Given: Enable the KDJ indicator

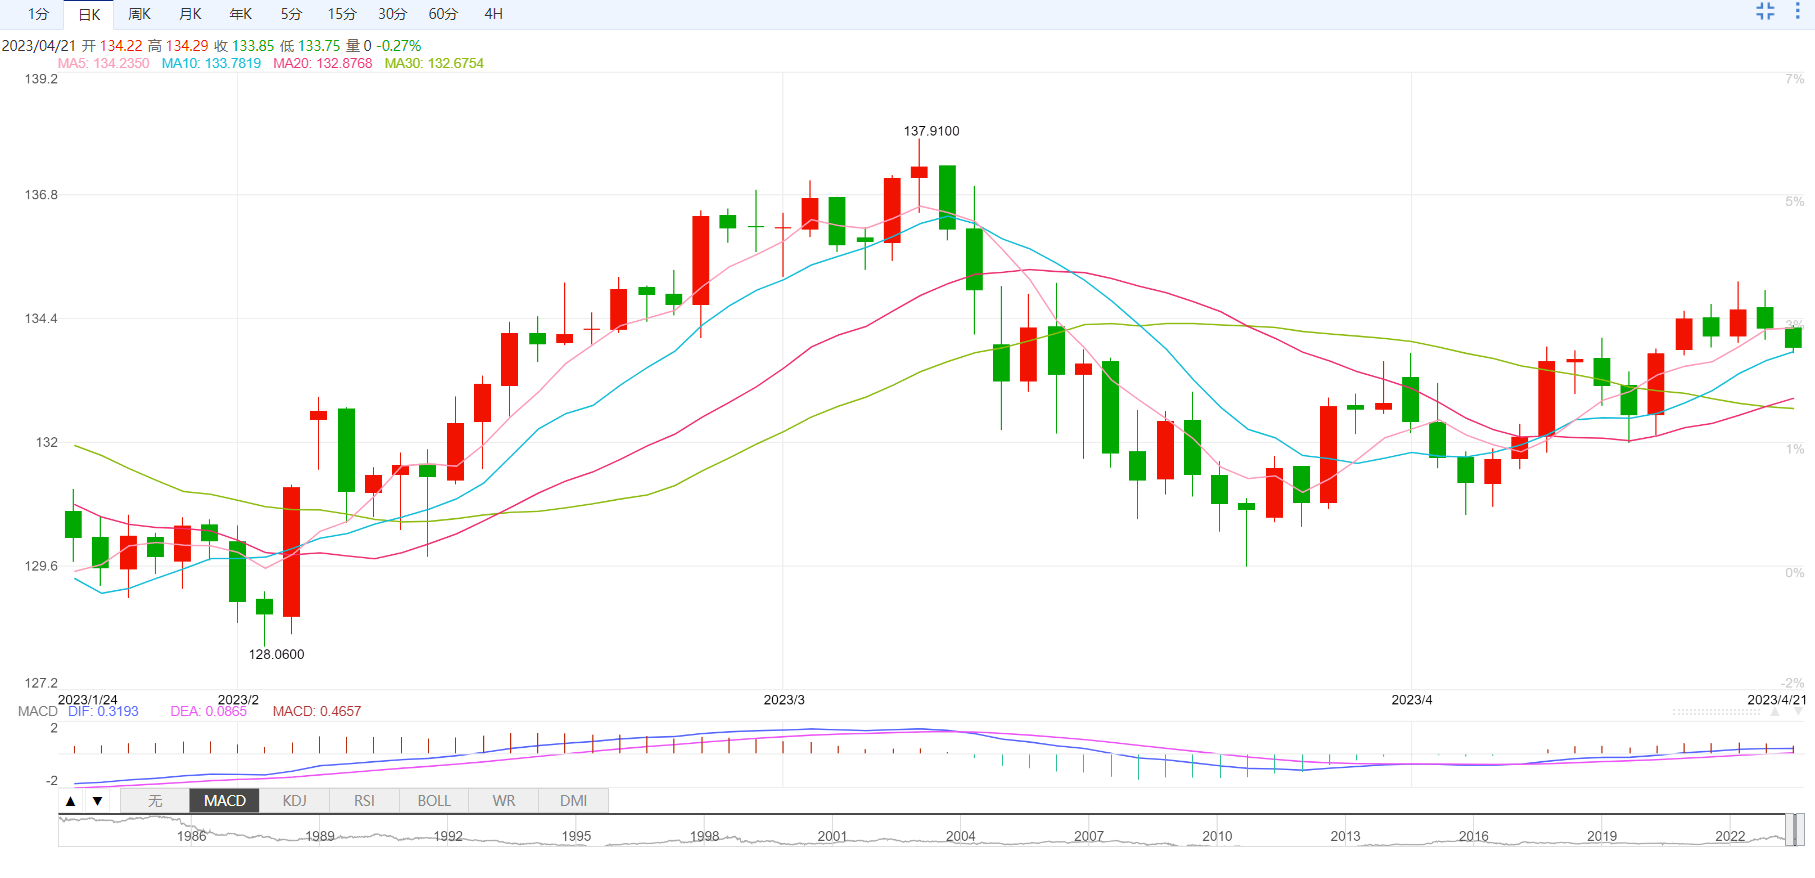Looking at the screenshot, I should pyautogui.click(x=294, y=801).
